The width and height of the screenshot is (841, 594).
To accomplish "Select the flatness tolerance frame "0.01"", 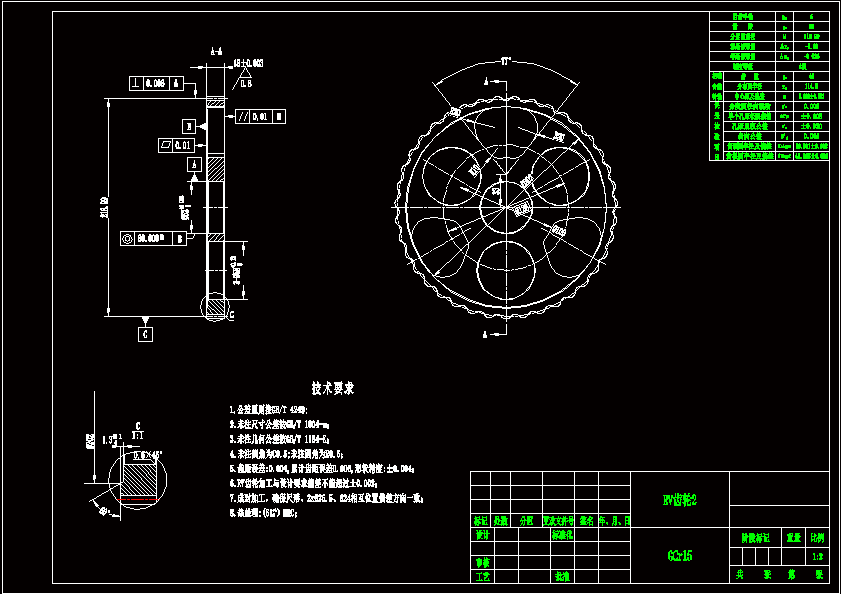I will (176, 145).
